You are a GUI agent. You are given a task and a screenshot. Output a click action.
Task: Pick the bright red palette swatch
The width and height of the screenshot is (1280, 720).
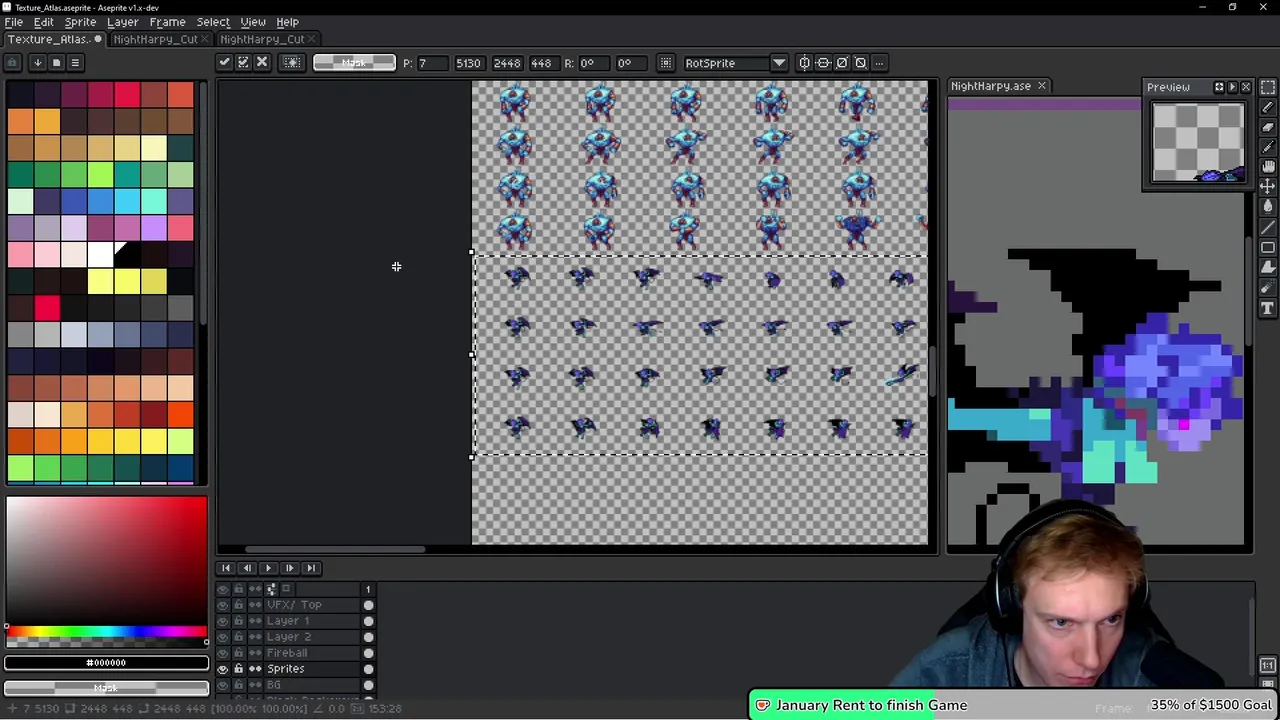[x=47, y=308]
